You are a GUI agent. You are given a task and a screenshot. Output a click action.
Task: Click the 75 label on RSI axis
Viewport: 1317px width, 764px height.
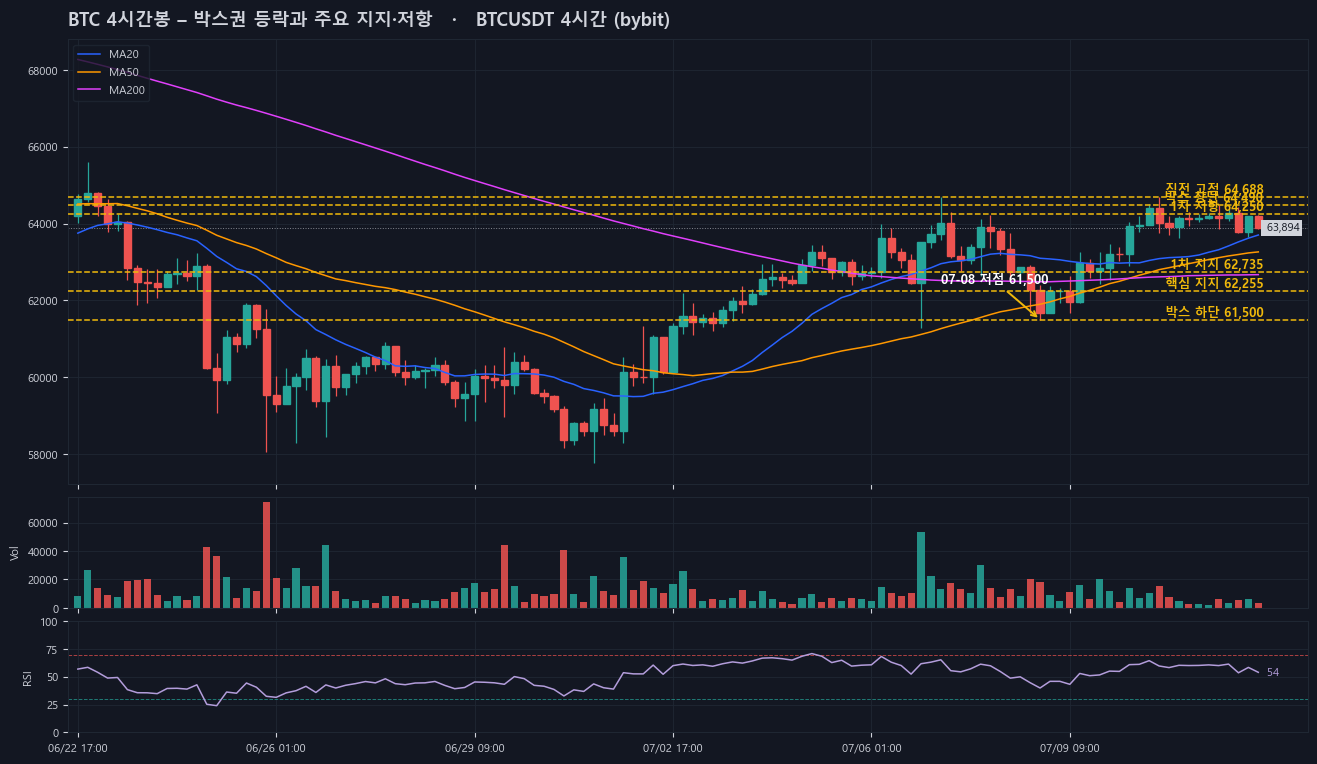52,650
